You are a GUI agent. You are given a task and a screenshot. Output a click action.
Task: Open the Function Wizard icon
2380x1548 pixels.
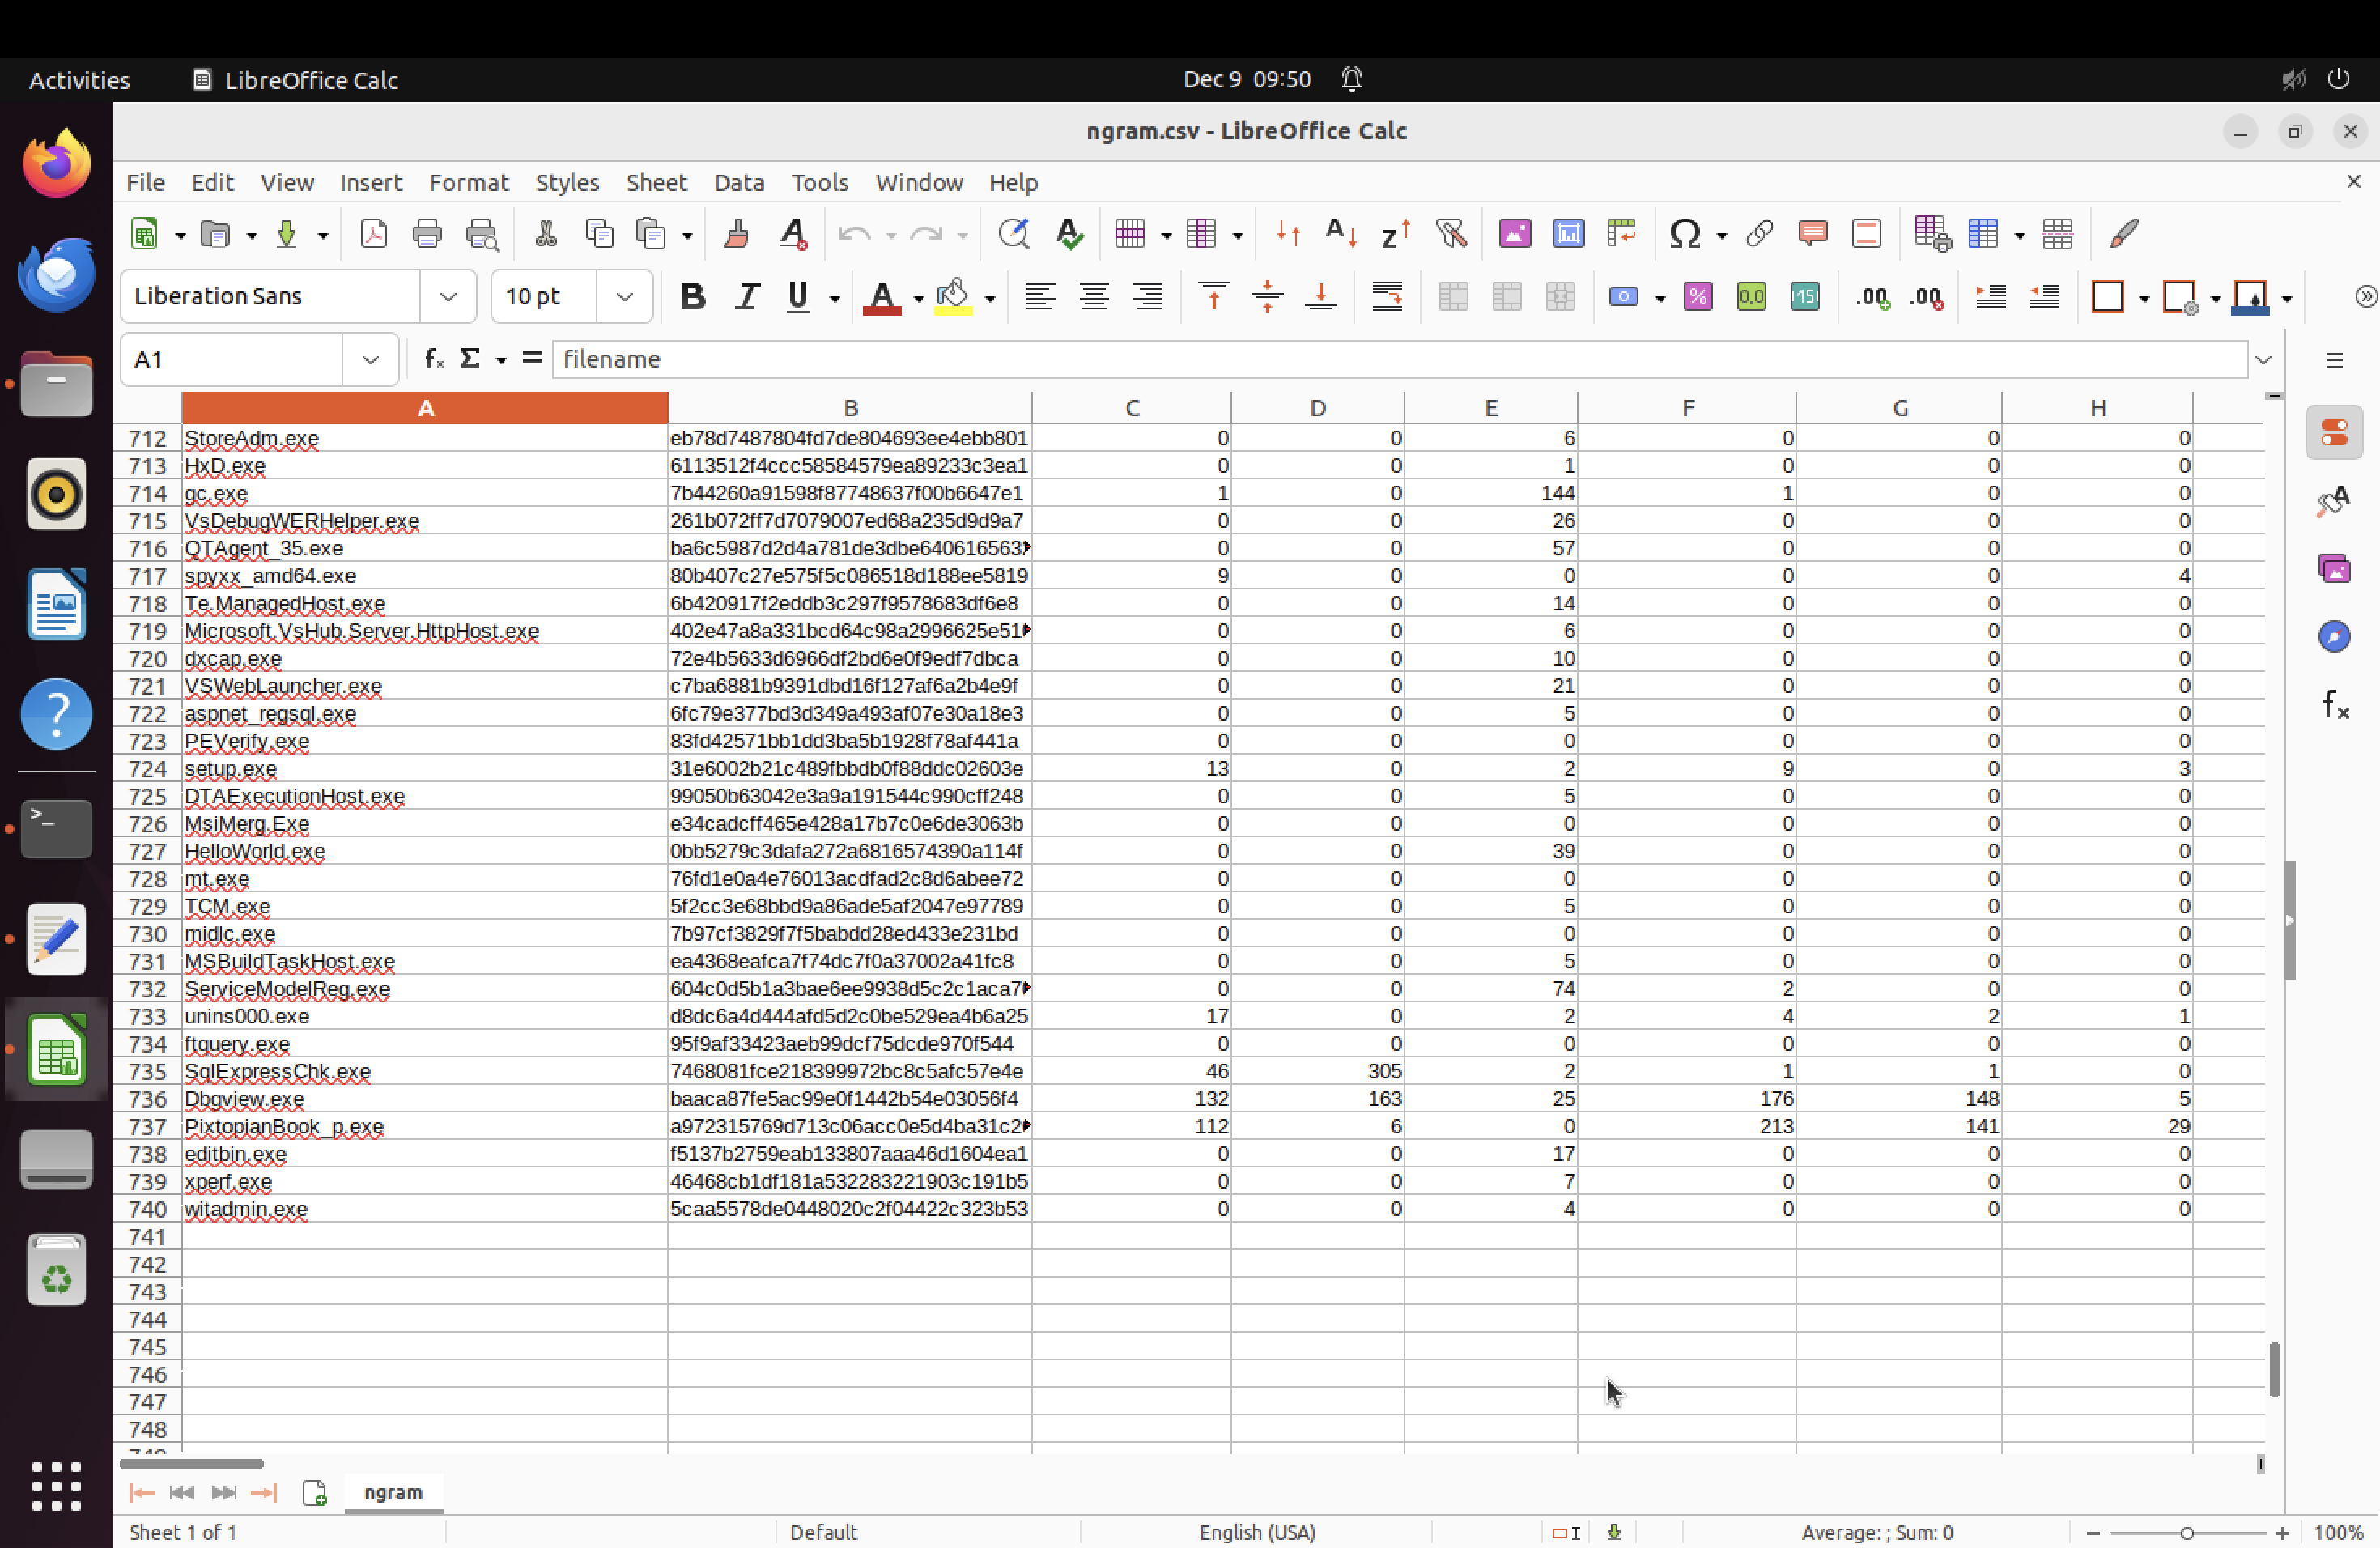(434, 359)
